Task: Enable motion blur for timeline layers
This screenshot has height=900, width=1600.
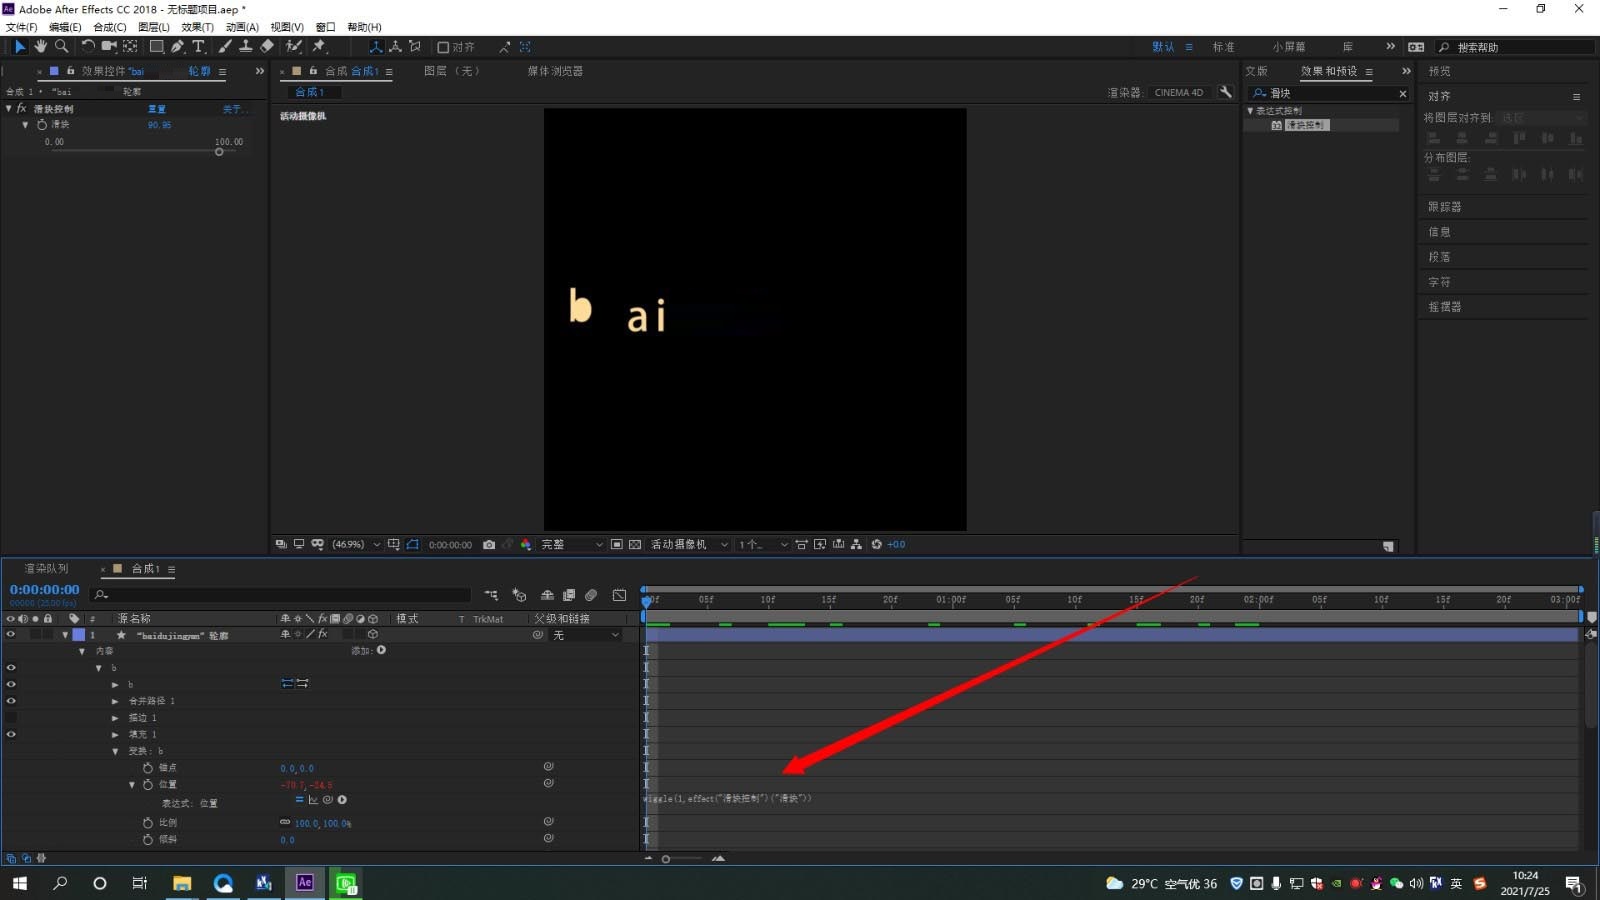Action: click(x=591, y=595)
